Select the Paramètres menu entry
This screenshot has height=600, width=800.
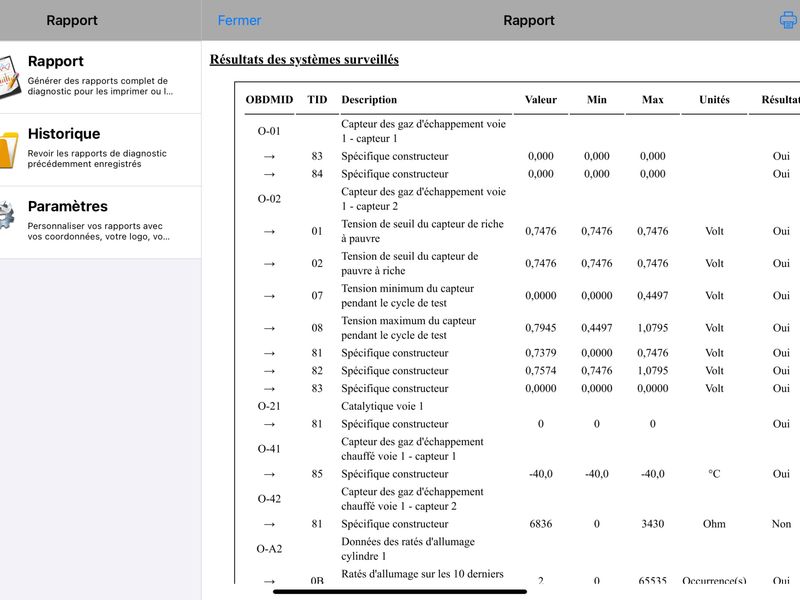[x=101, y=222]
